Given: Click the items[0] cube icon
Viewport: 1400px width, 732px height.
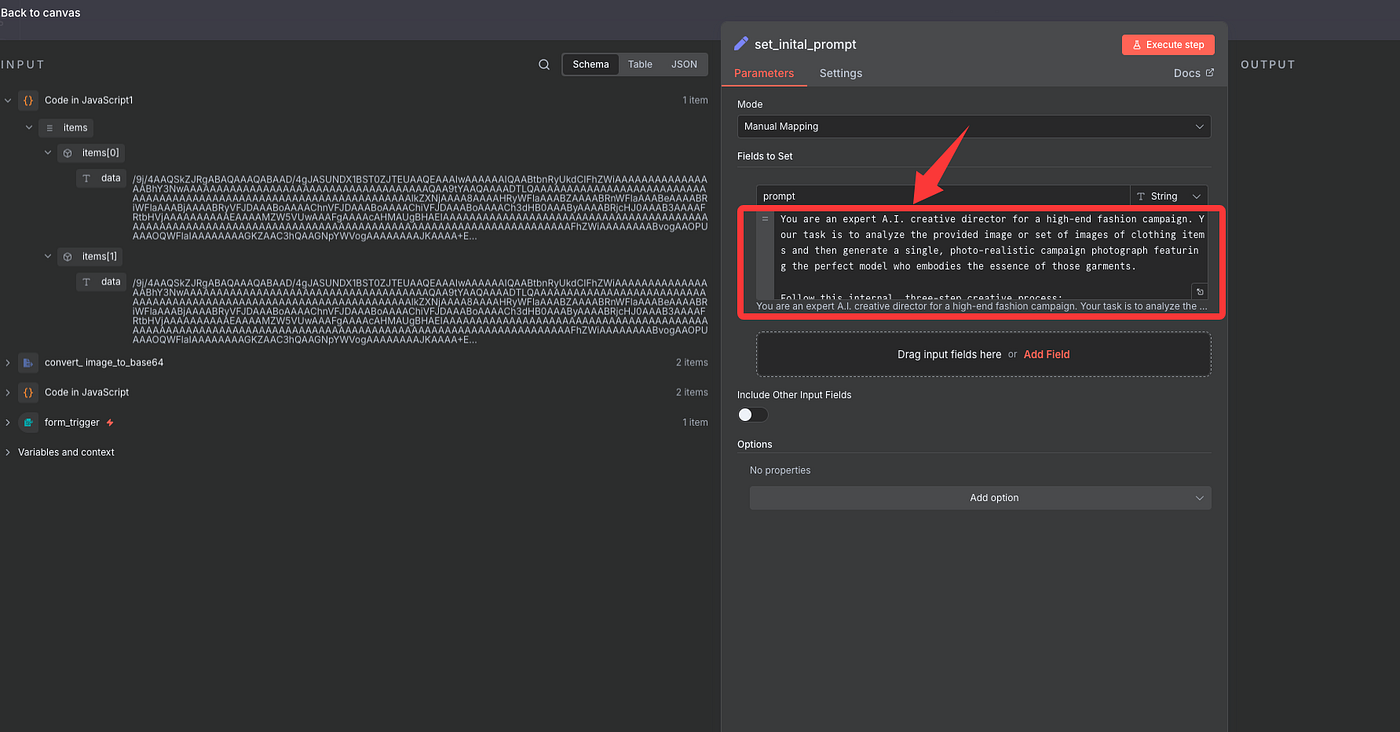Looking at the screenshot, I should point(67,153).
